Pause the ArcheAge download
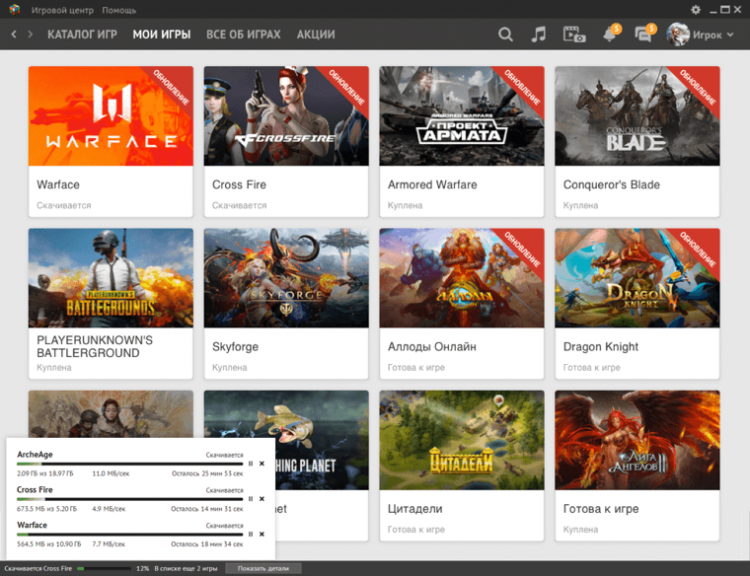Viewport: 750px width, 576px height. point(250,464)
